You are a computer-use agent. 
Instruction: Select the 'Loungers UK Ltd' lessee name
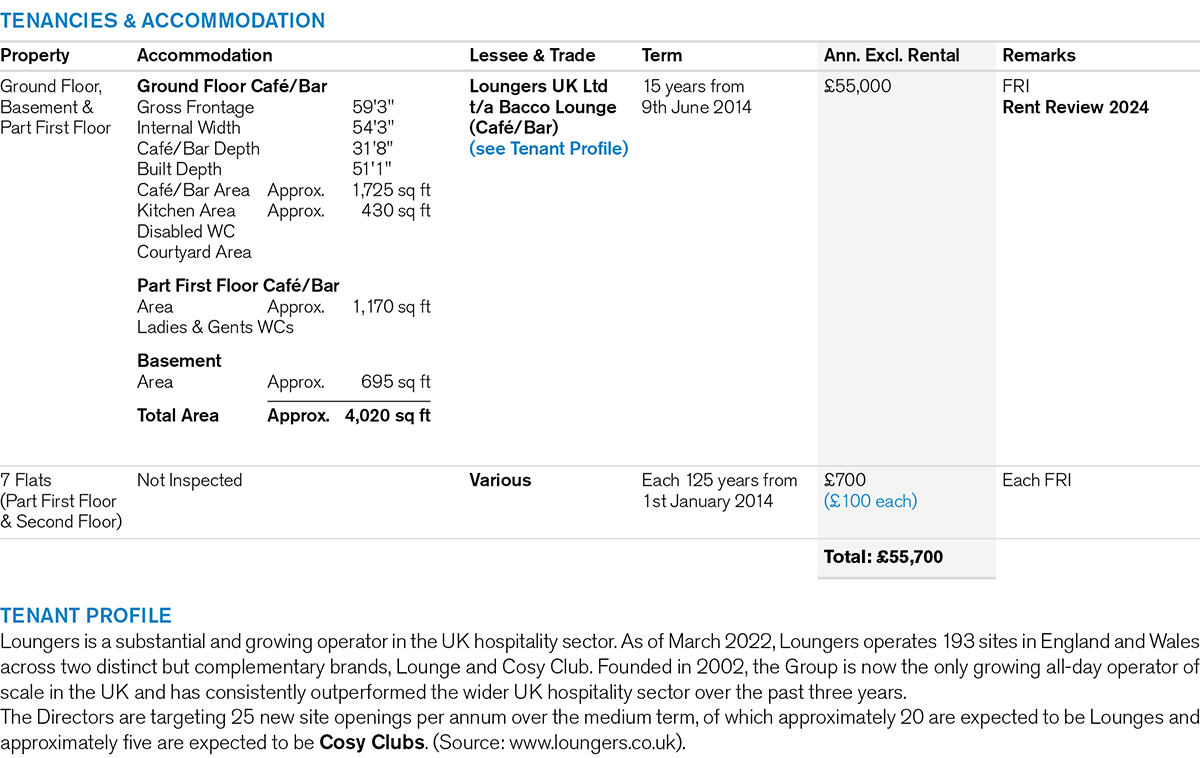(x=538, y=87)
